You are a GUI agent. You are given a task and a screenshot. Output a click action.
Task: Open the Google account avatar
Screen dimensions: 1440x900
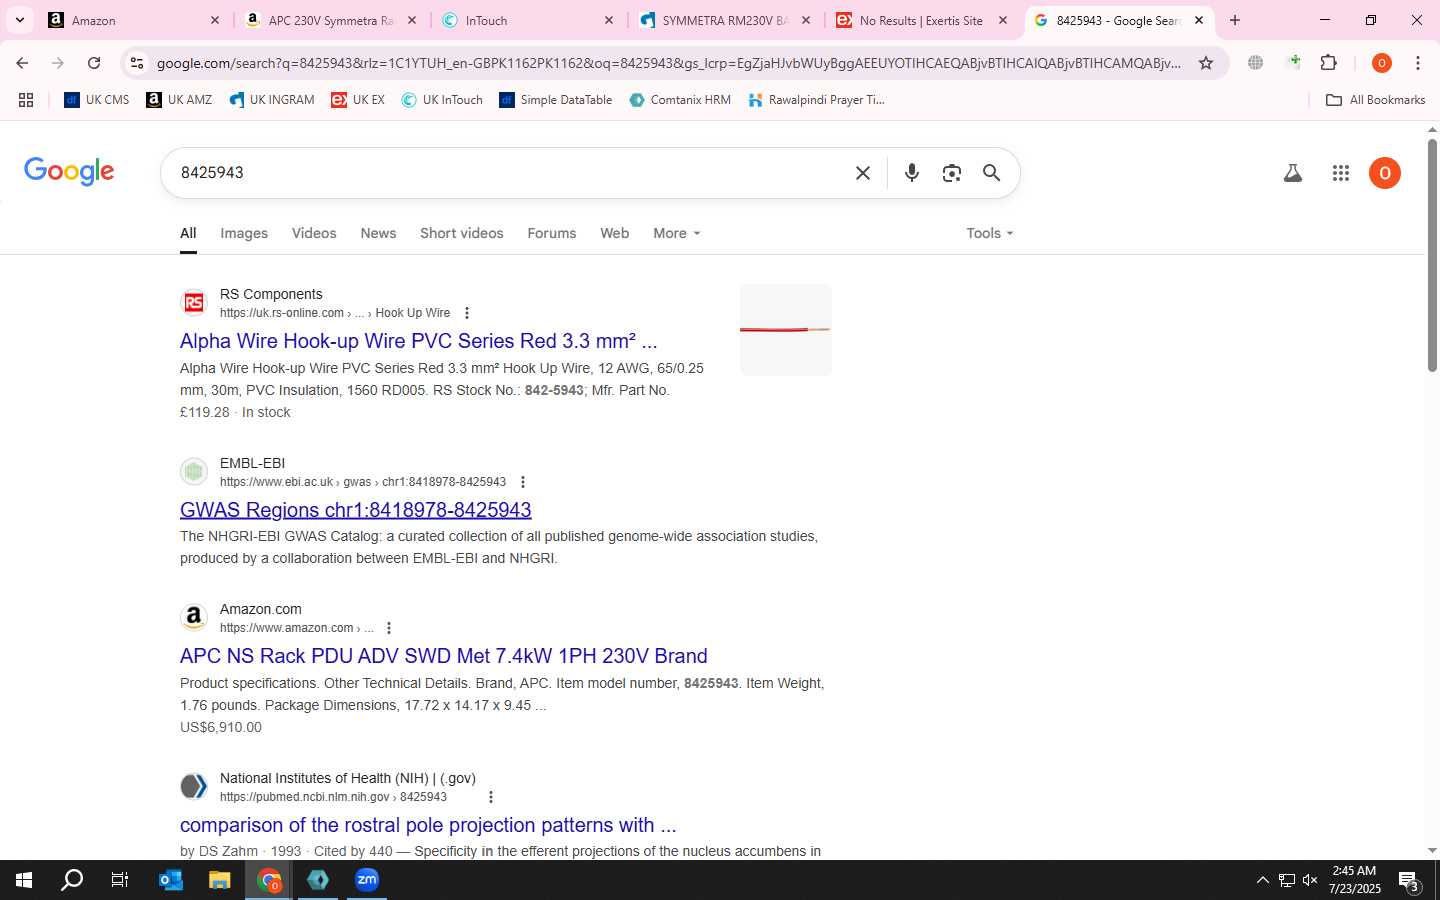tap(1385, 173)
